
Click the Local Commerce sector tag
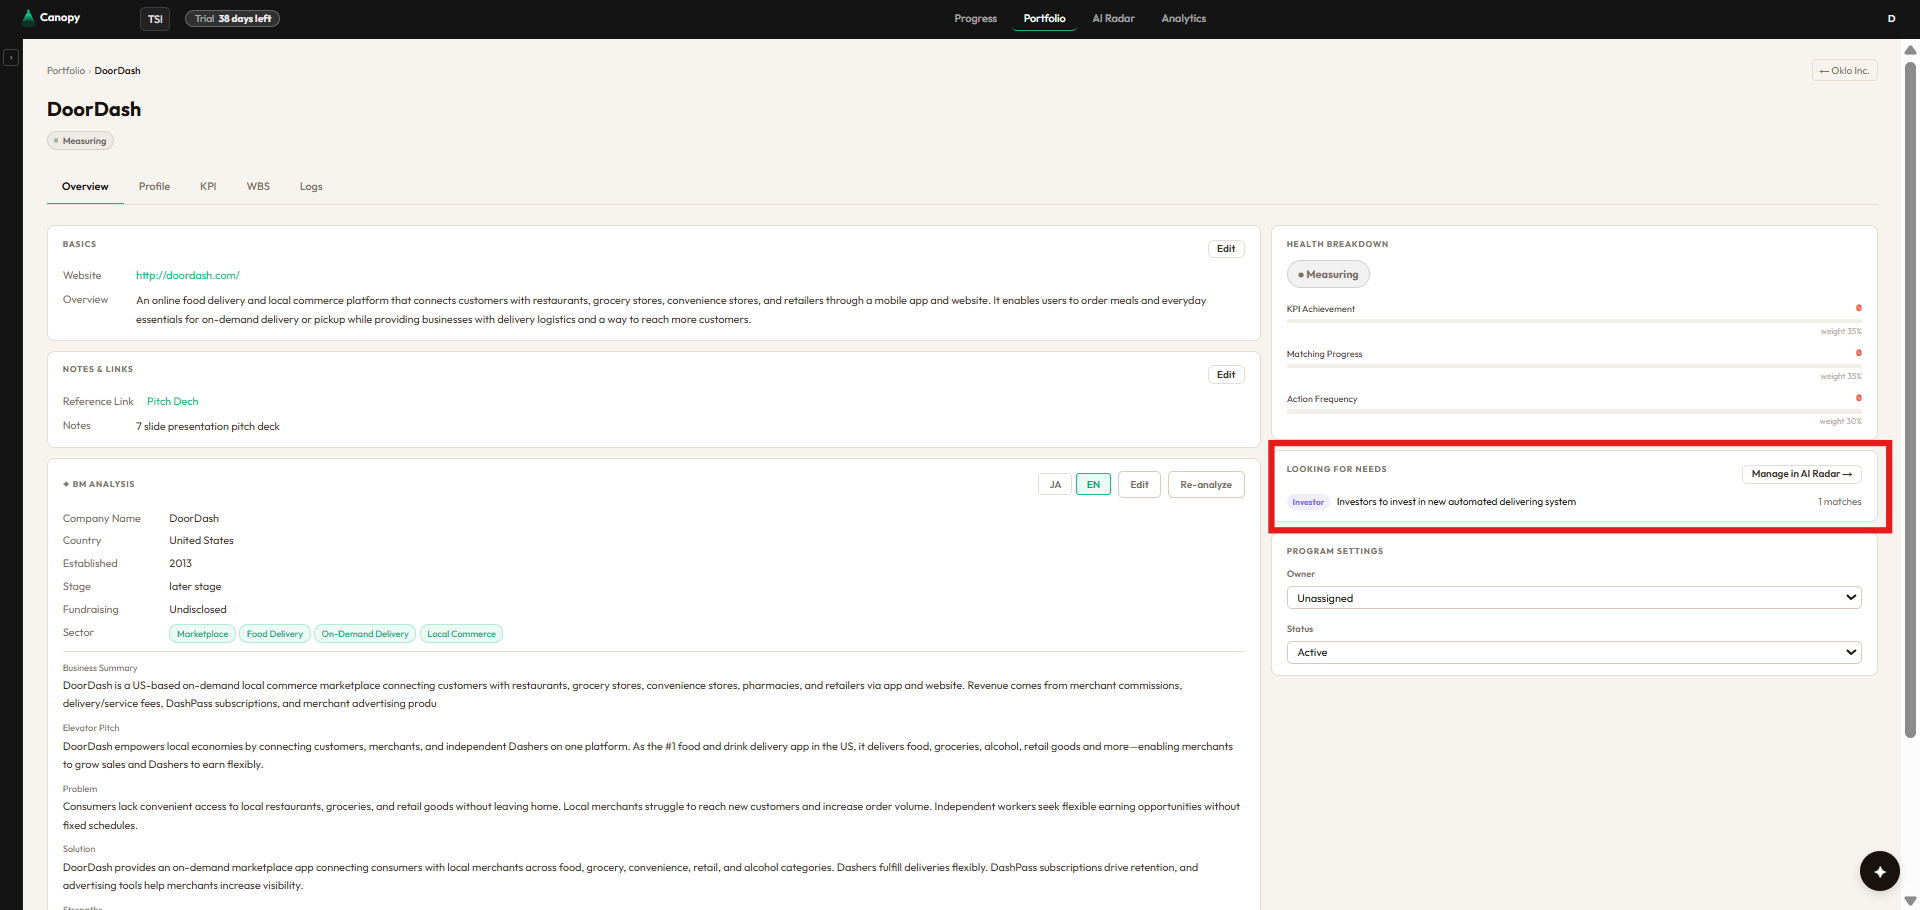[461, 634]
